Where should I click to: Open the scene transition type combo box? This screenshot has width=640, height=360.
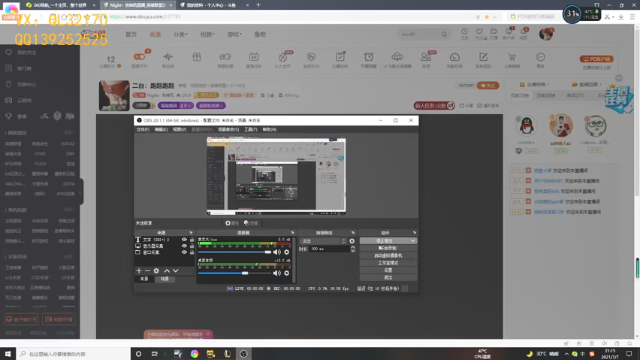click(x=323, y=241)
